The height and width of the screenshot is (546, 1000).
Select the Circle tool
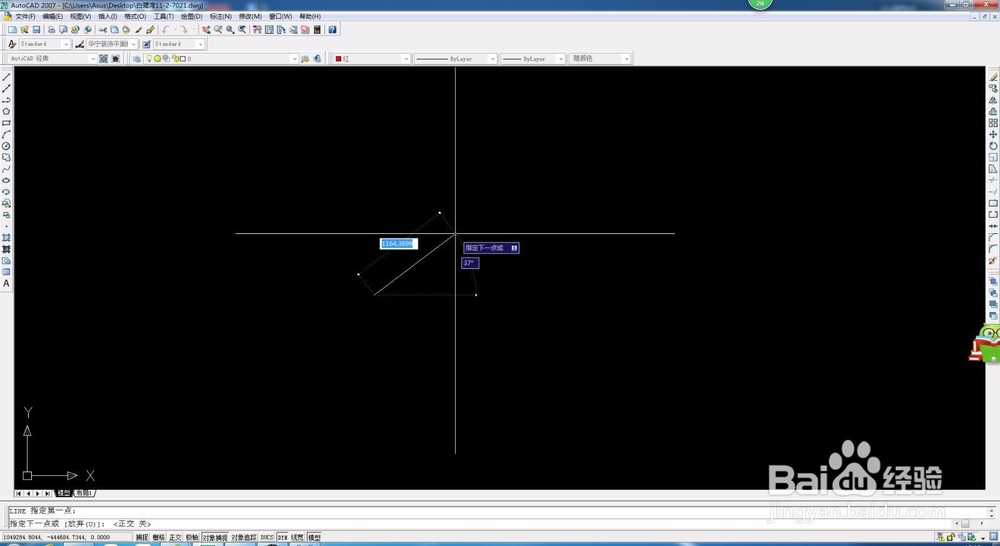(6, 145)
